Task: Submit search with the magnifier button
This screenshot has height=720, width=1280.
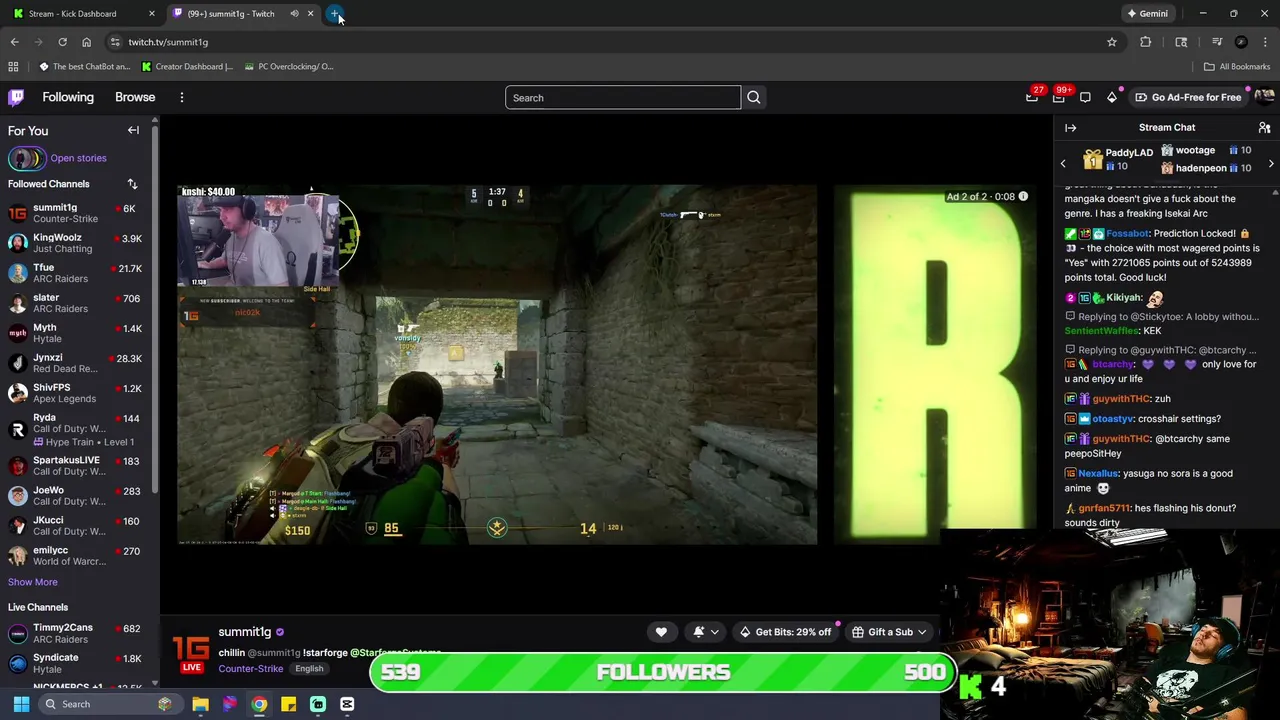Action: (x=754, y=97)
